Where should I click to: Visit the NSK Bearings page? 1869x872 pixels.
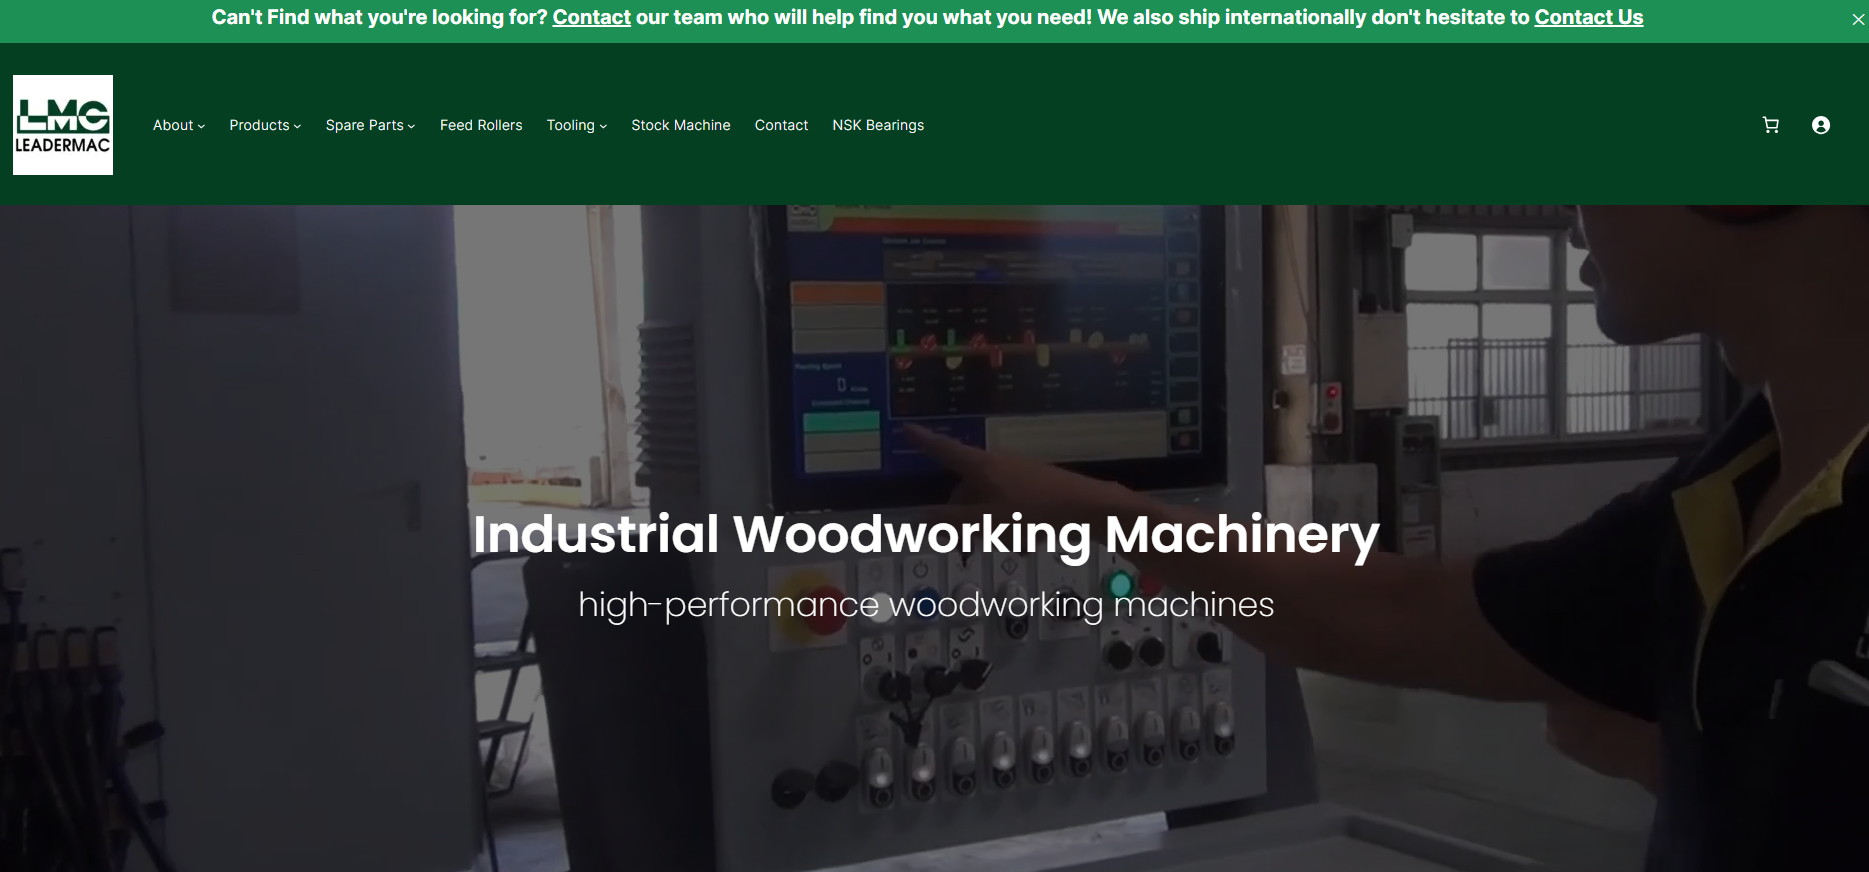(878, 125)
